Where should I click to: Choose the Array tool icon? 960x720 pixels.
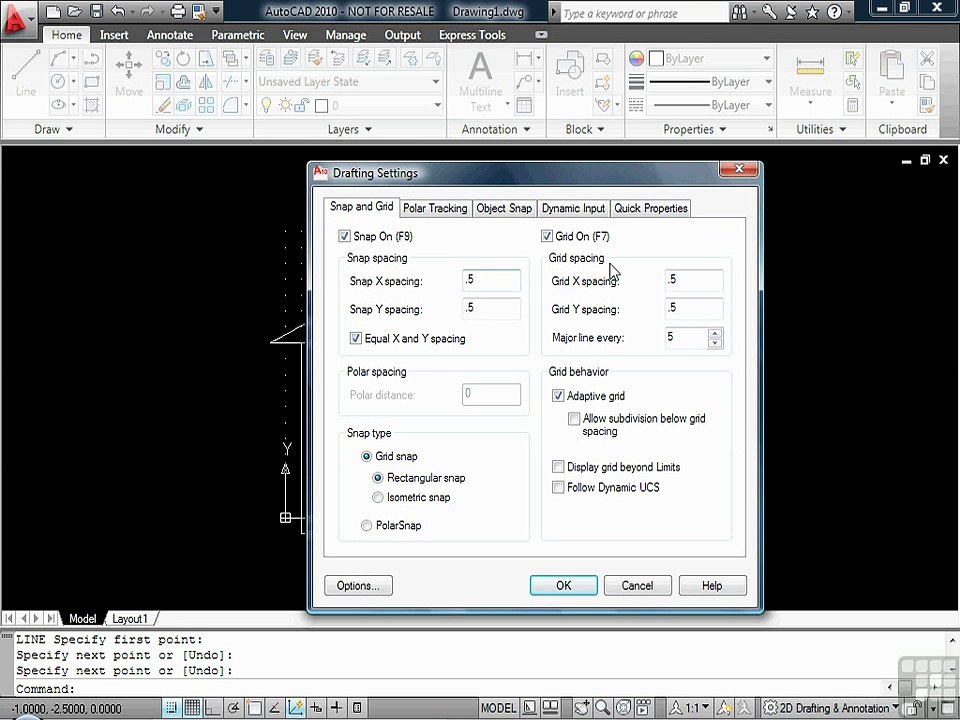click(206, 105)
